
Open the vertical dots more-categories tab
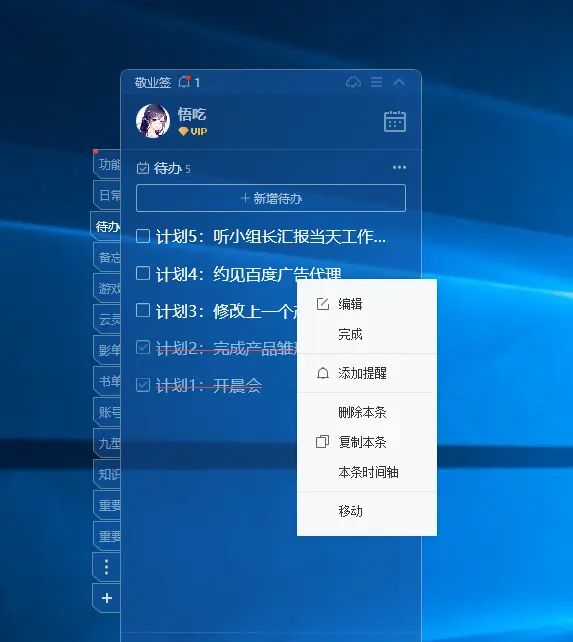(x=106, y=567)
